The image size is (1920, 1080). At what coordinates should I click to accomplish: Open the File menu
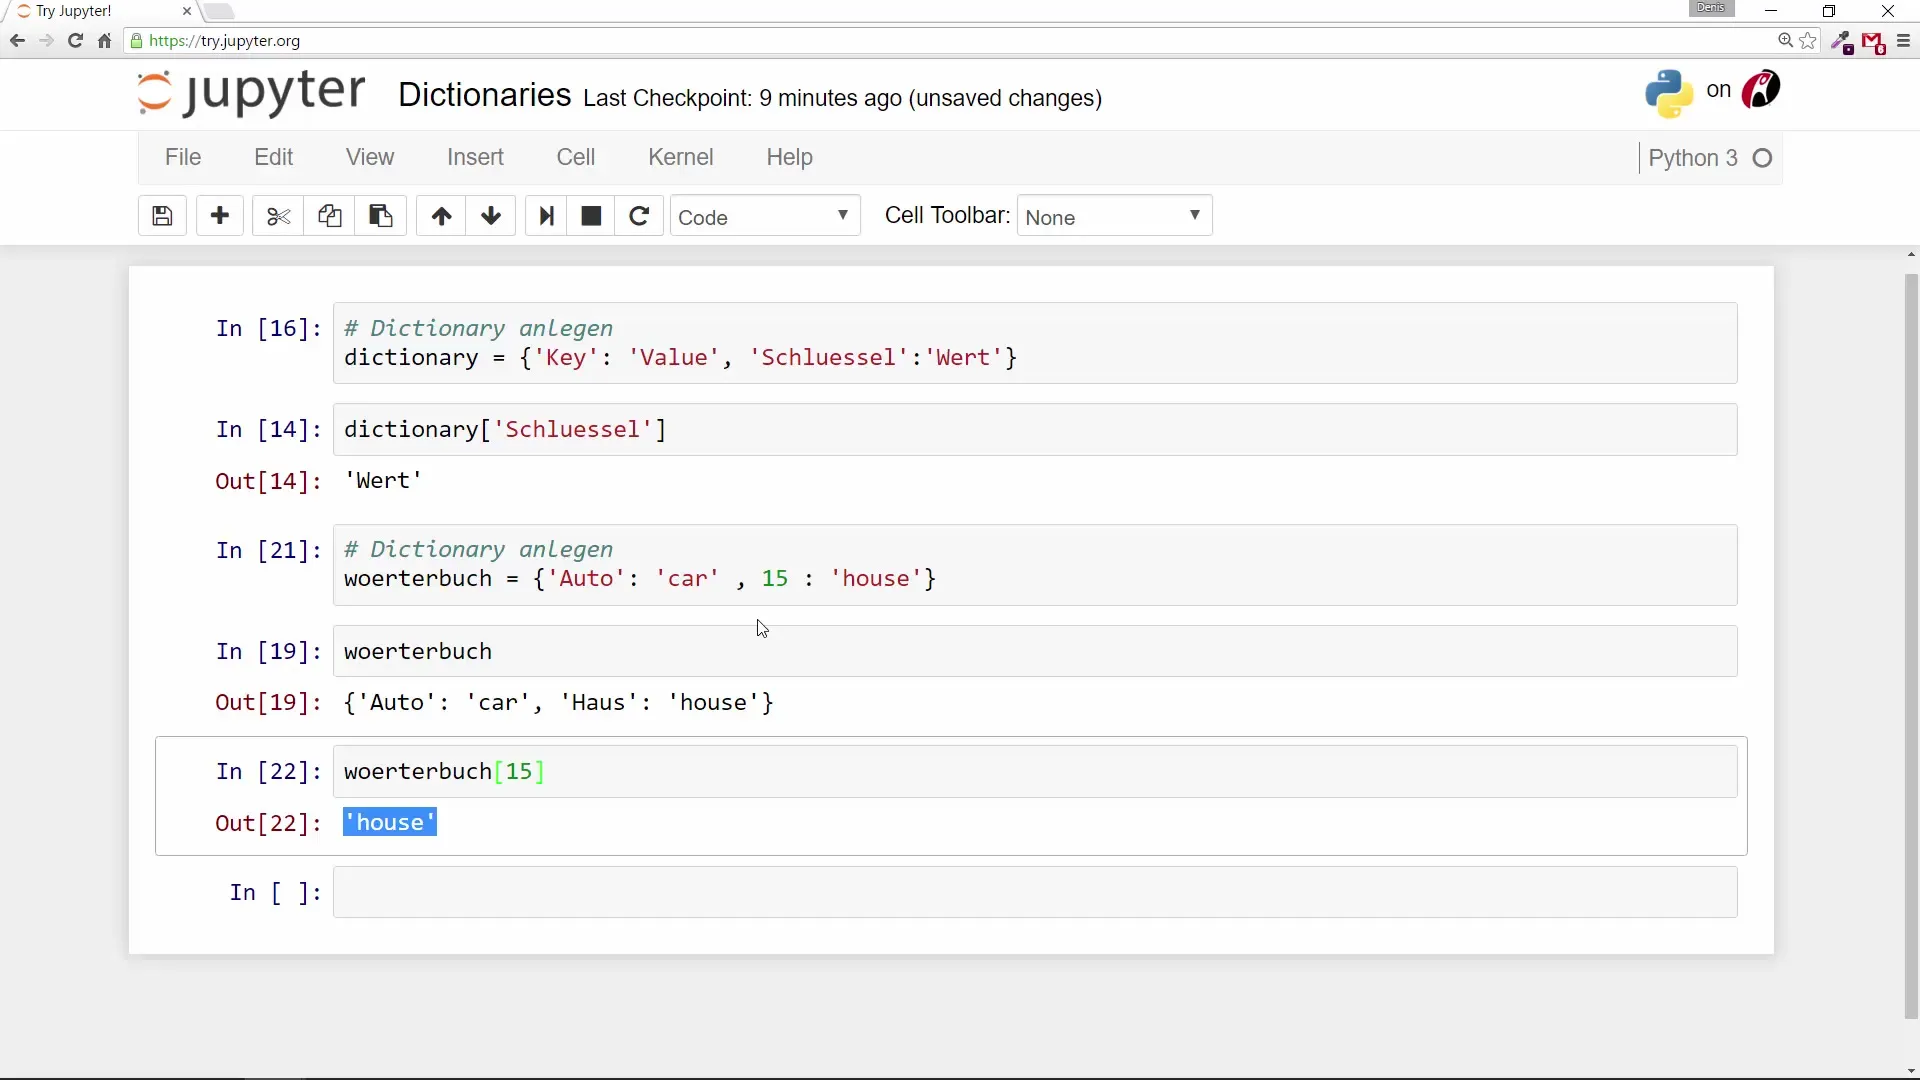coord(183,158)
